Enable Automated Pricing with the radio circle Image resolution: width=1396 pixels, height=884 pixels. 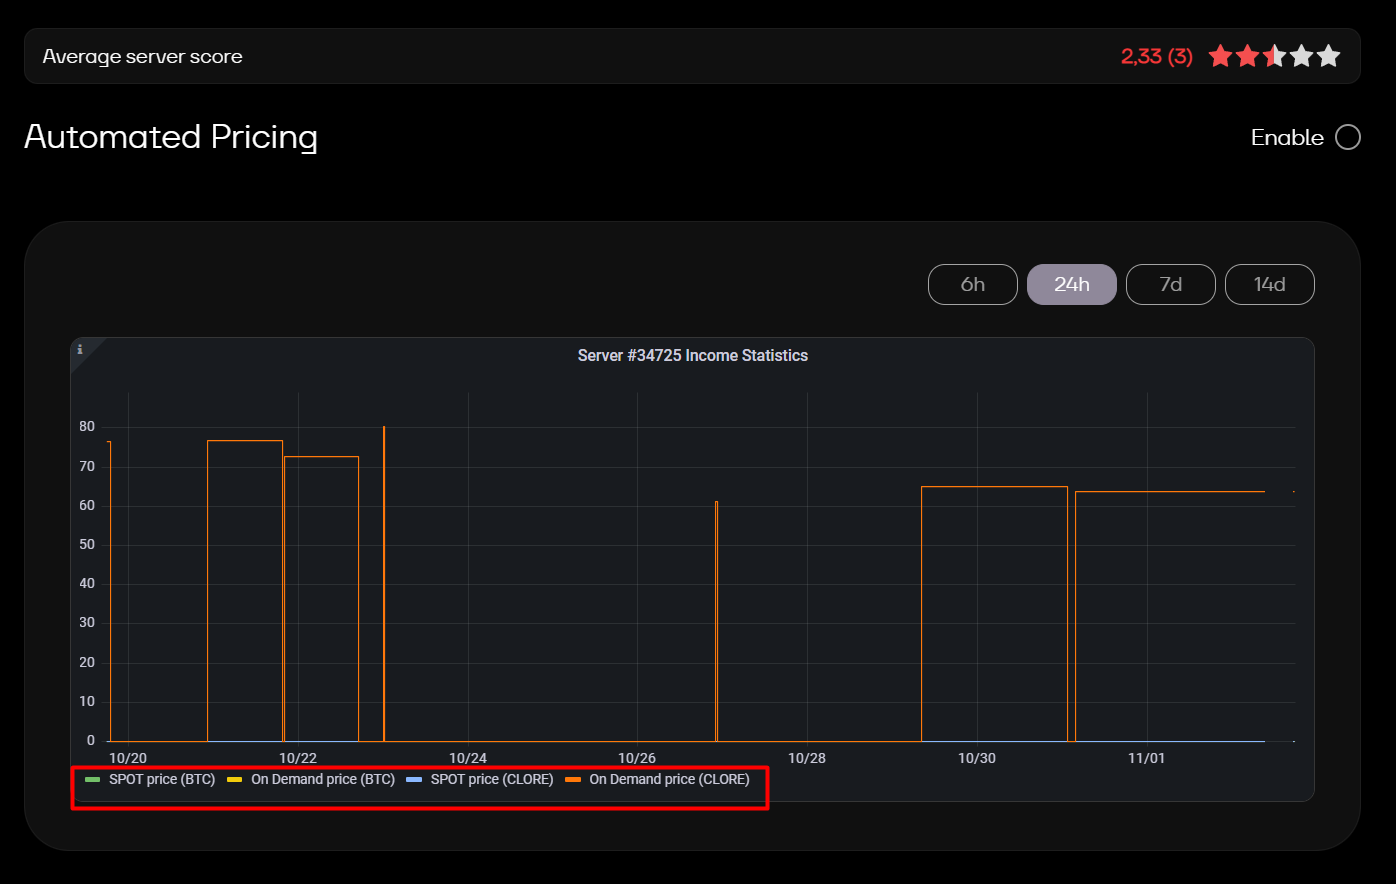point(1348,137)
